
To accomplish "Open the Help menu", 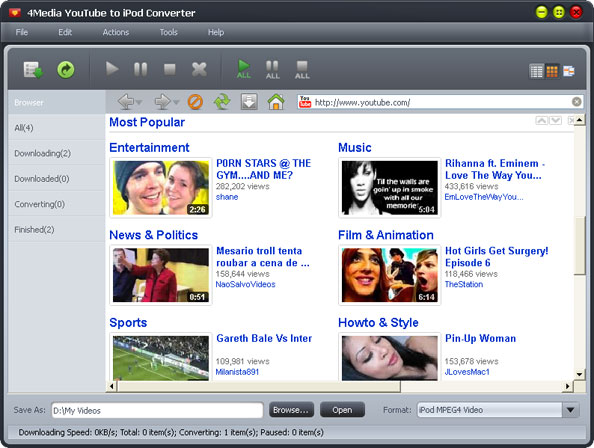I will click(216, 32).
